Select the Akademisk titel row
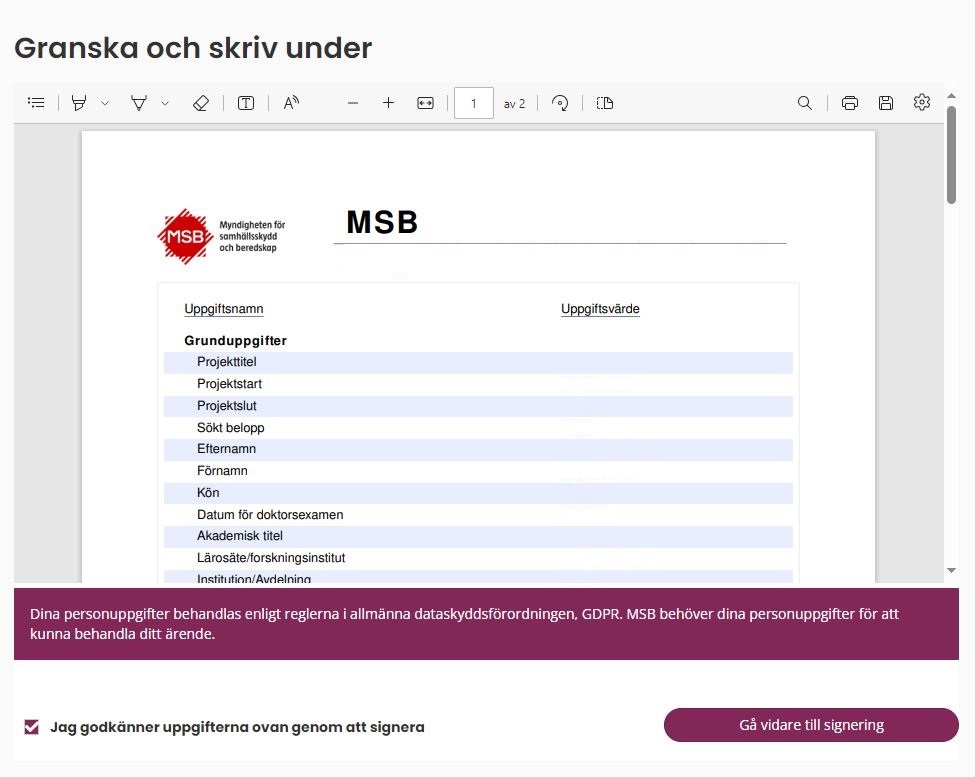975x777 pixels. click(478, 536)
